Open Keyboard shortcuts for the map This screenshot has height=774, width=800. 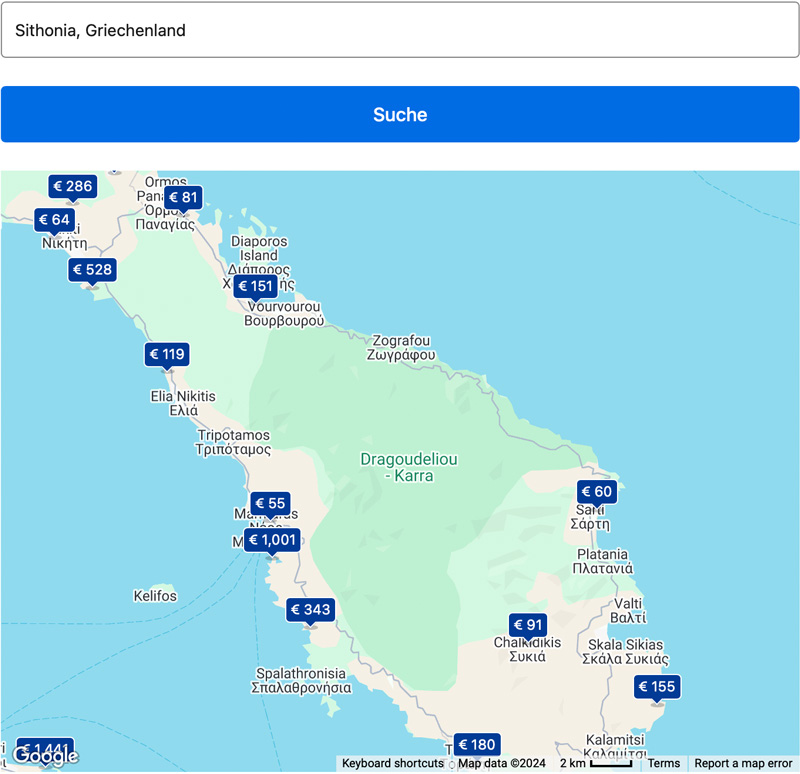tap(392, 763)
